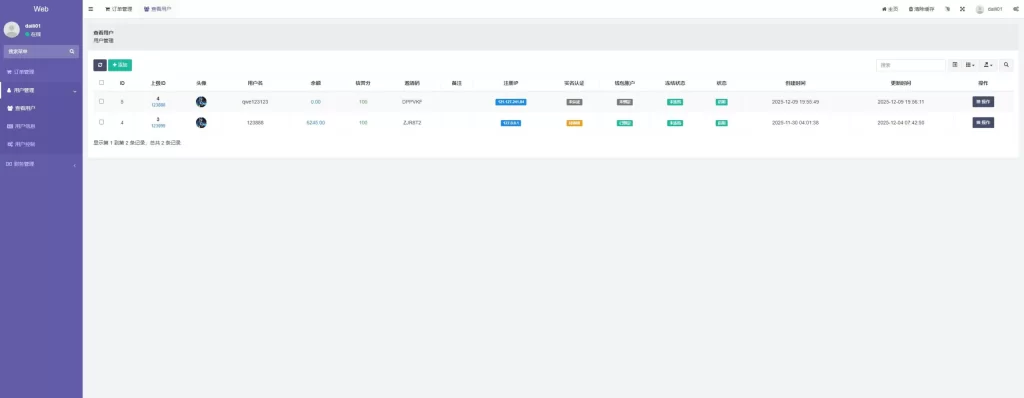Click the home icon in top bar
Screen dimensions: 1024x398
884,9
